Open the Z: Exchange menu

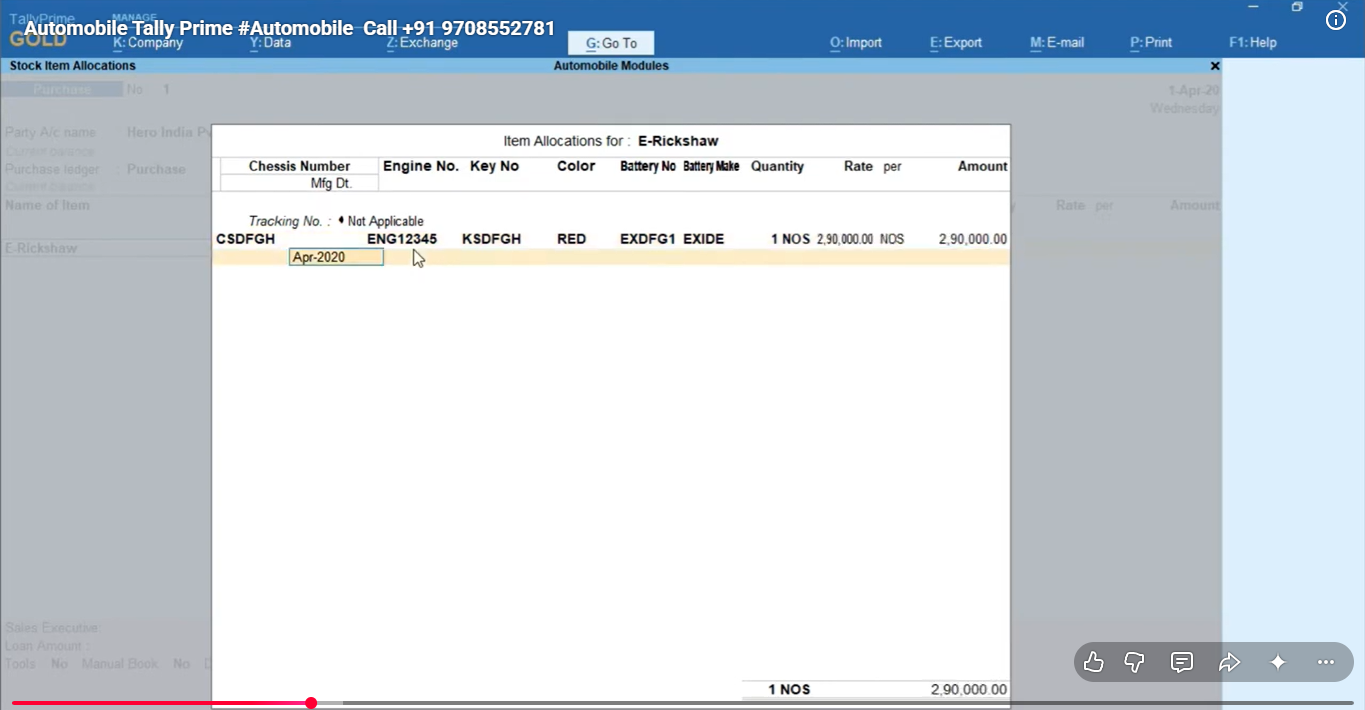point(422,43)
